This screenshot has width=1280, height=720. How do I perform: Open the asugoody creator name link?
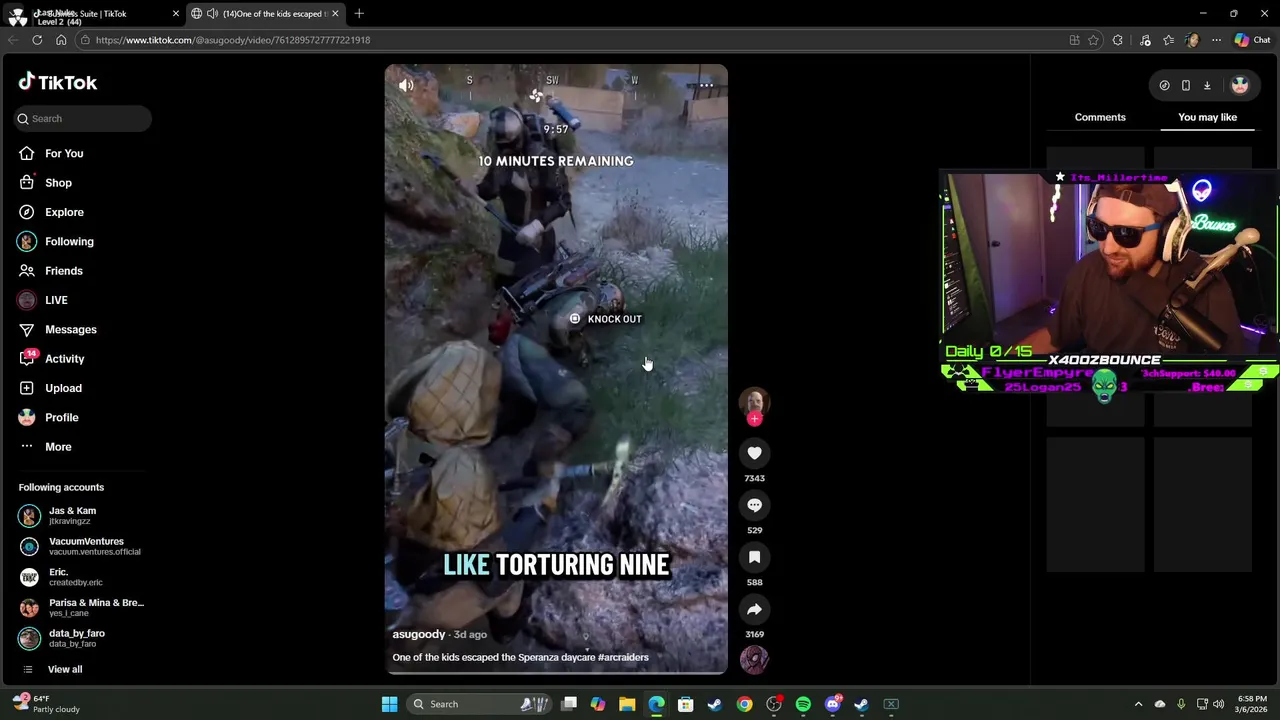[x=418, y=634]
